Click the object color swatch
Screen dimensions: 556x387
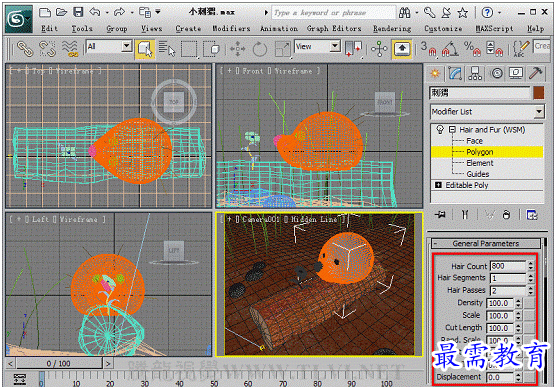tap(539, 93)
